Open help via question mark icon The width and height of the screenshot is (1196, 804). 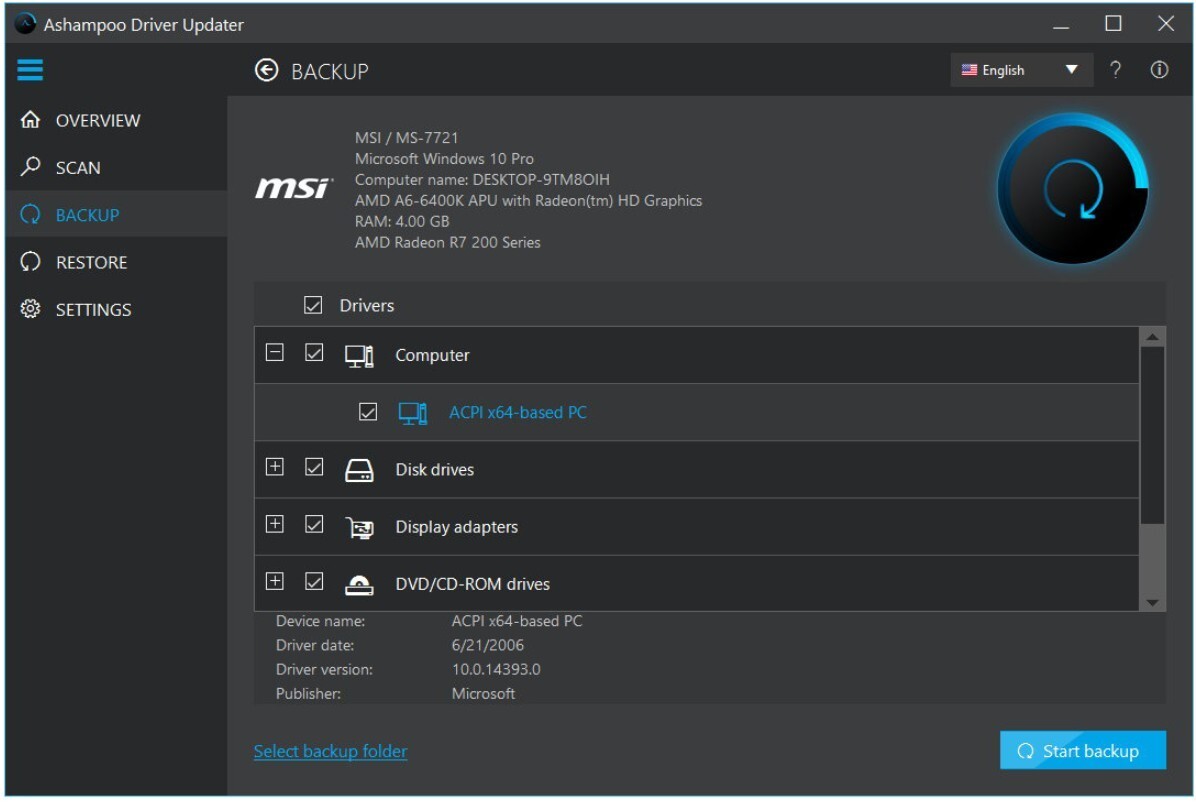1115,70
